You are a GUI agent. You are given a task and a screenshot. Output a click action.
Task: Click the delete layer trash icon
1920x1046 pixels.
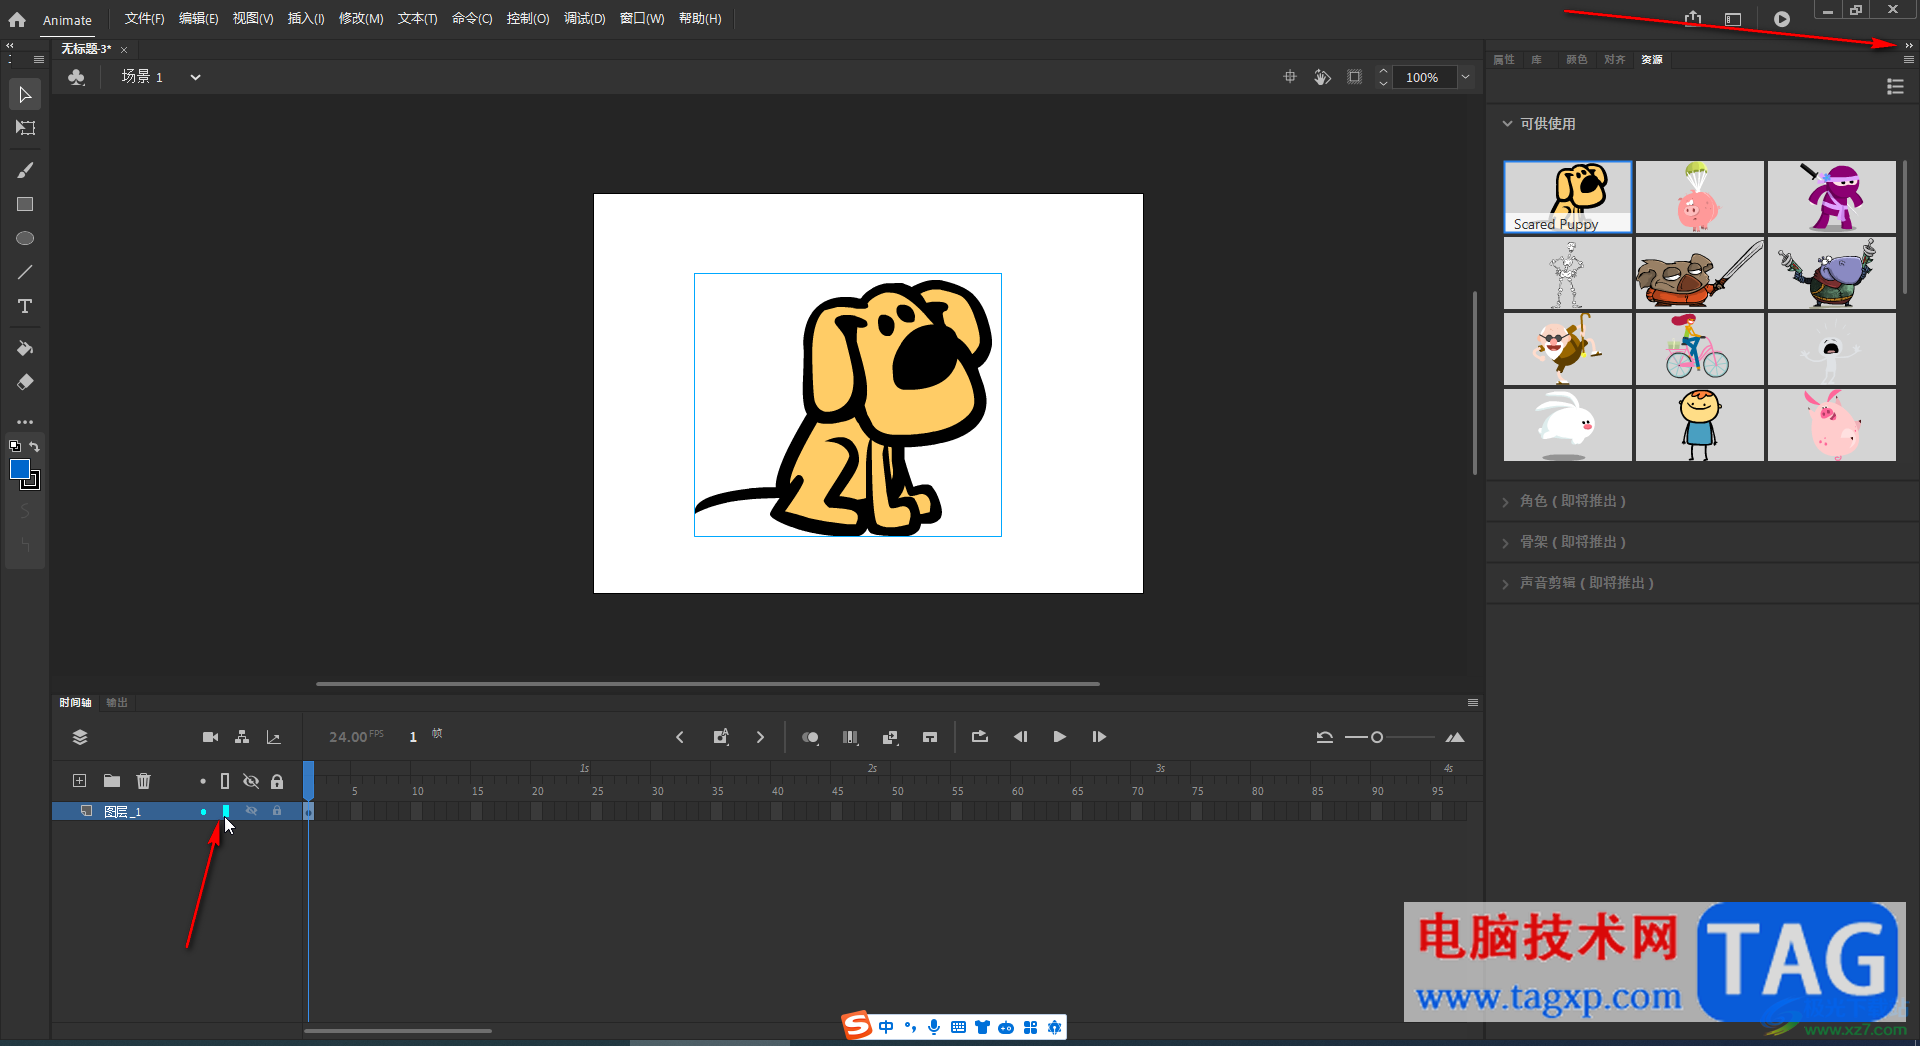[144, 781]
